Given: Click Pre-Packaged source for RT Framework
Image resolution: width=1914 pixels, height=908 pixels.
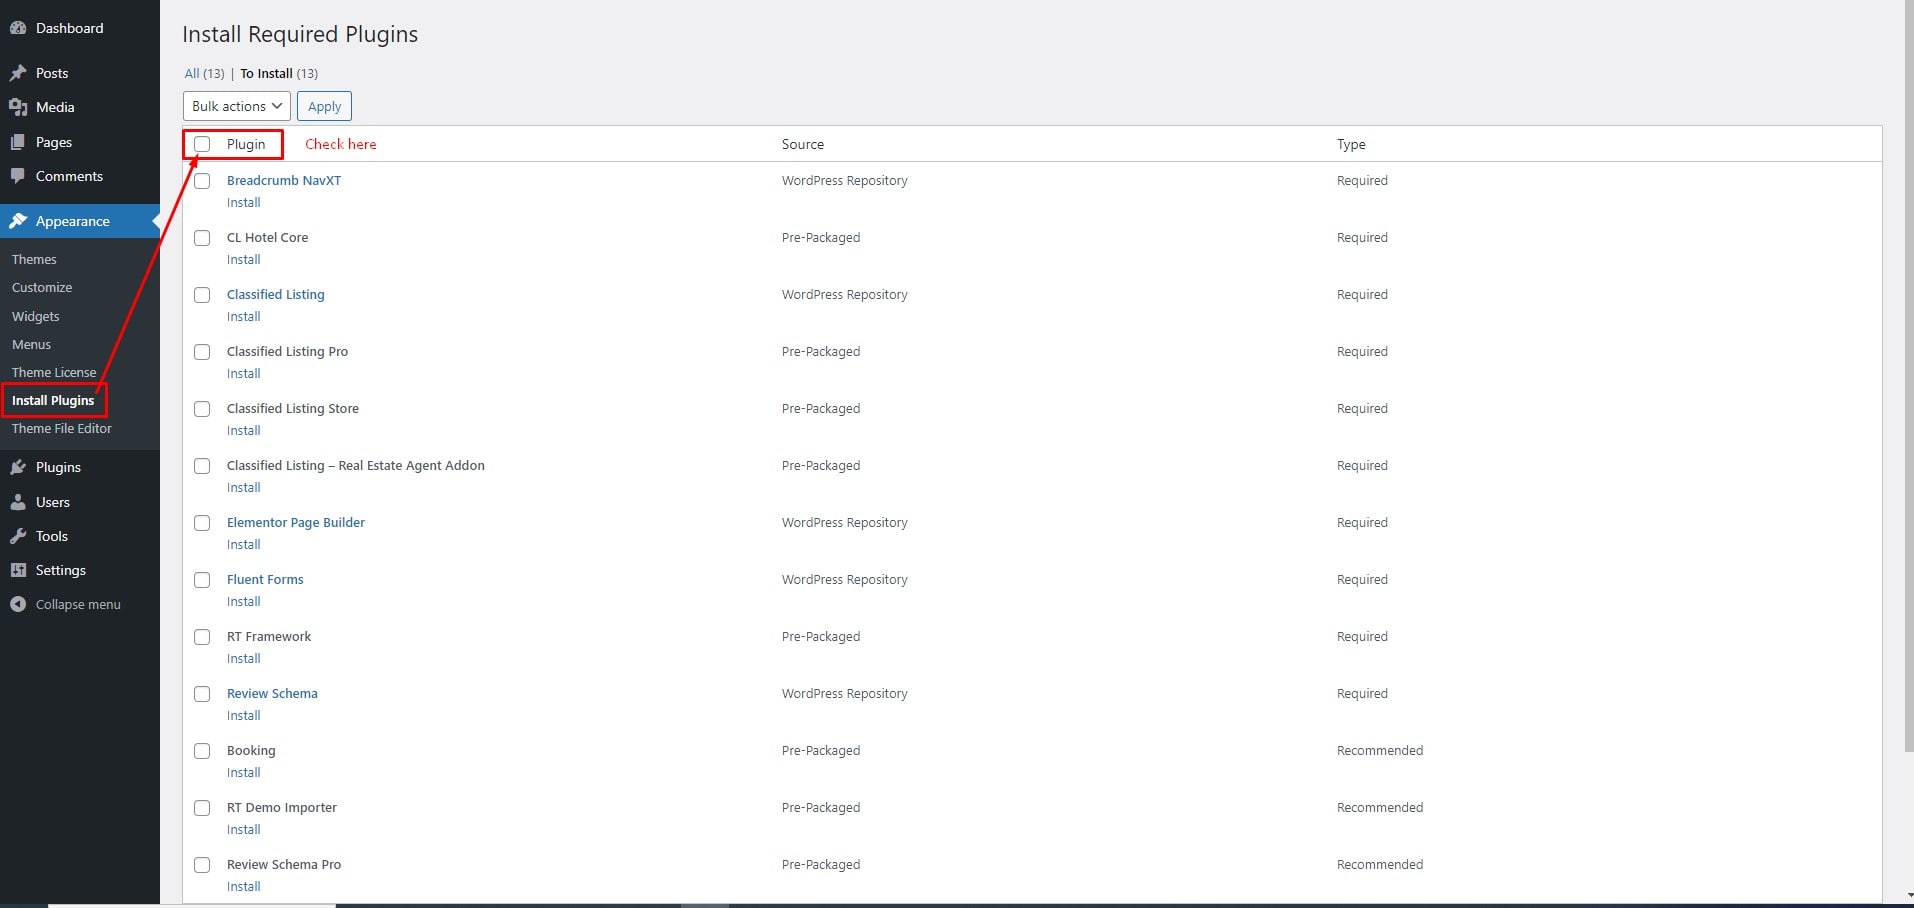Looking at the screenshot, I should 821,636.
